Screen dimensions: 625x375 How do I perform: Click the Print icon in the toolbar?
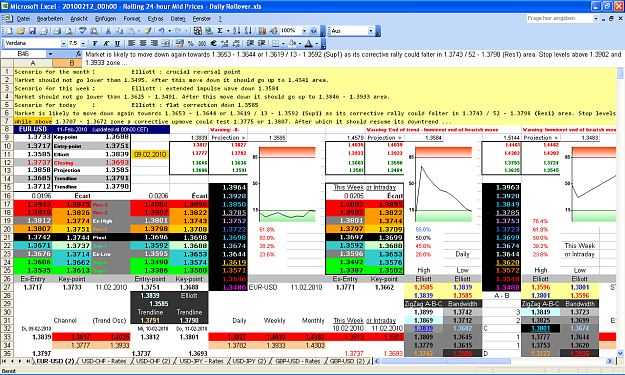click(x=57, y=31)
